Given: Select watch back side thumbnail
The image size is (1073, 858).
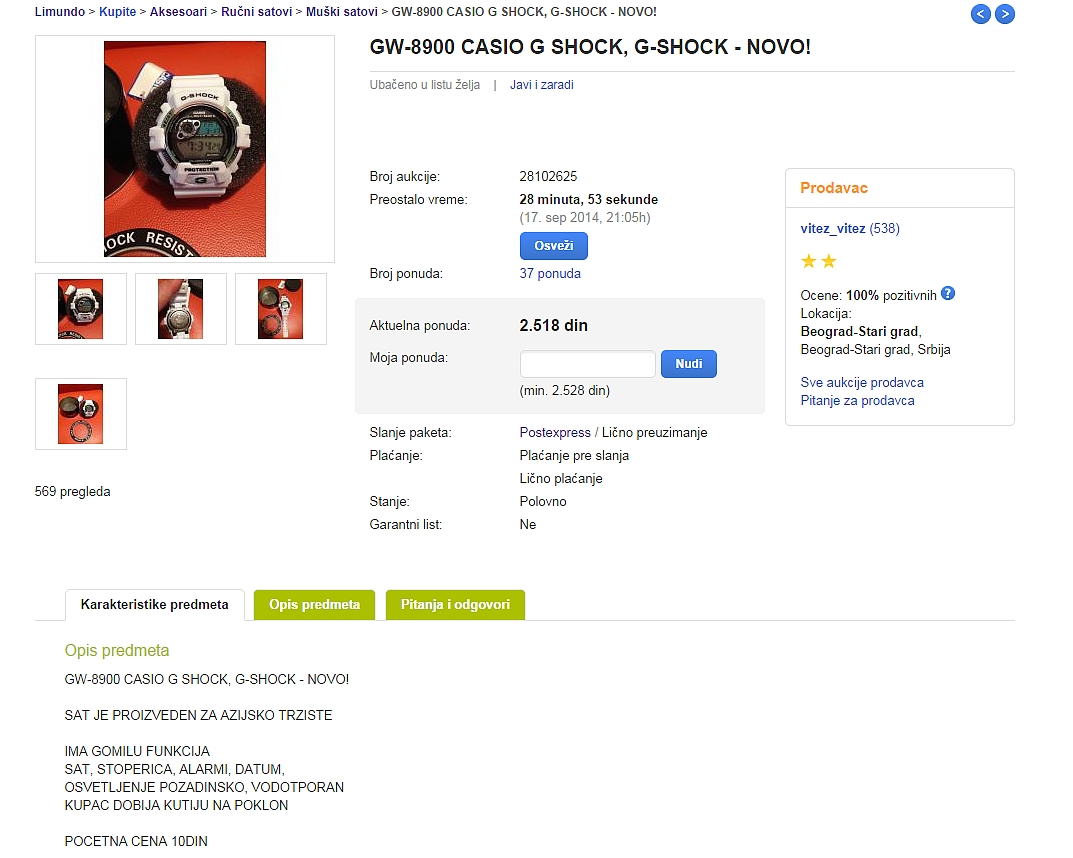Looking at the screenshot, I should pos(181,309).
